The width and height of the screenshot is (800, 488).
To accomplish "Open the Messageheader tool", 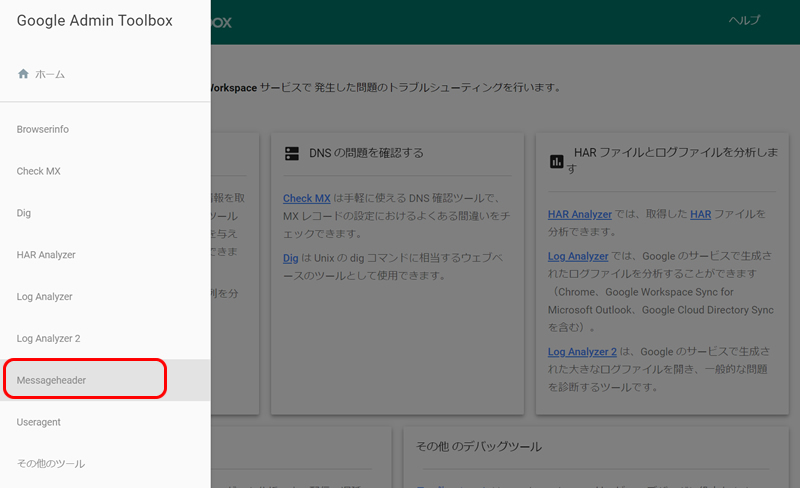I will point(51,381).
